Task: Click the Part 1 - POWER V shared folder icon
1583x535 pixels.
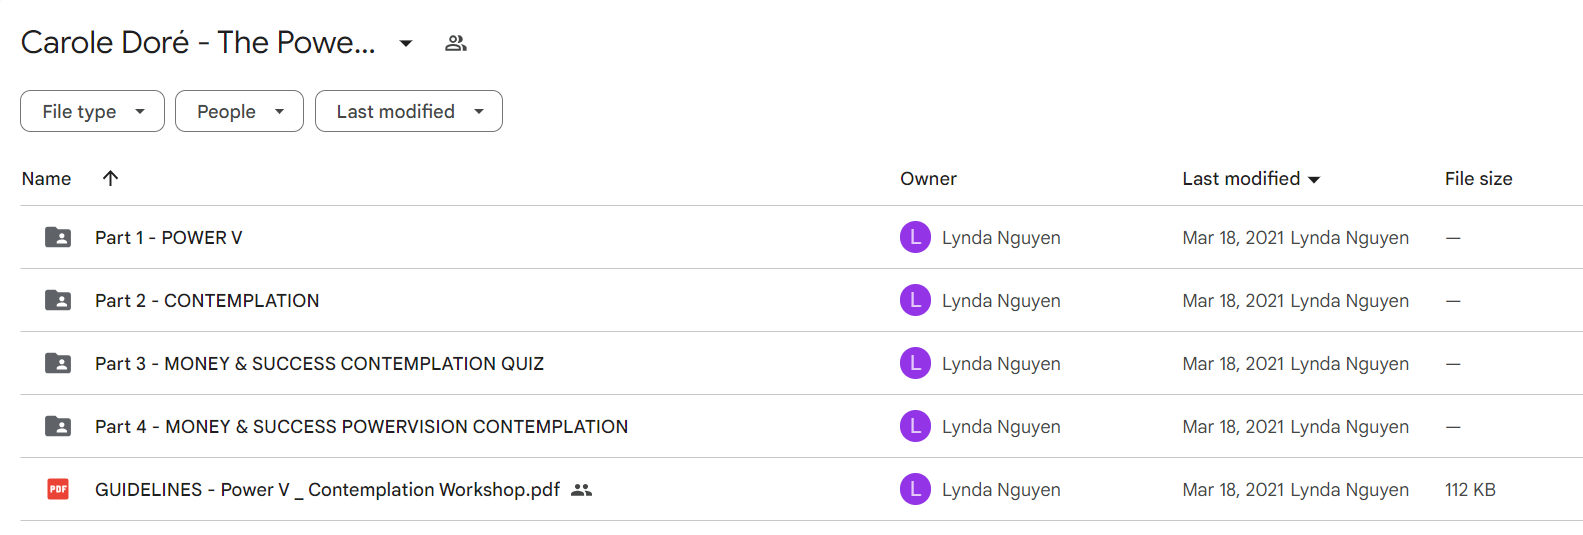Action: 58,237
